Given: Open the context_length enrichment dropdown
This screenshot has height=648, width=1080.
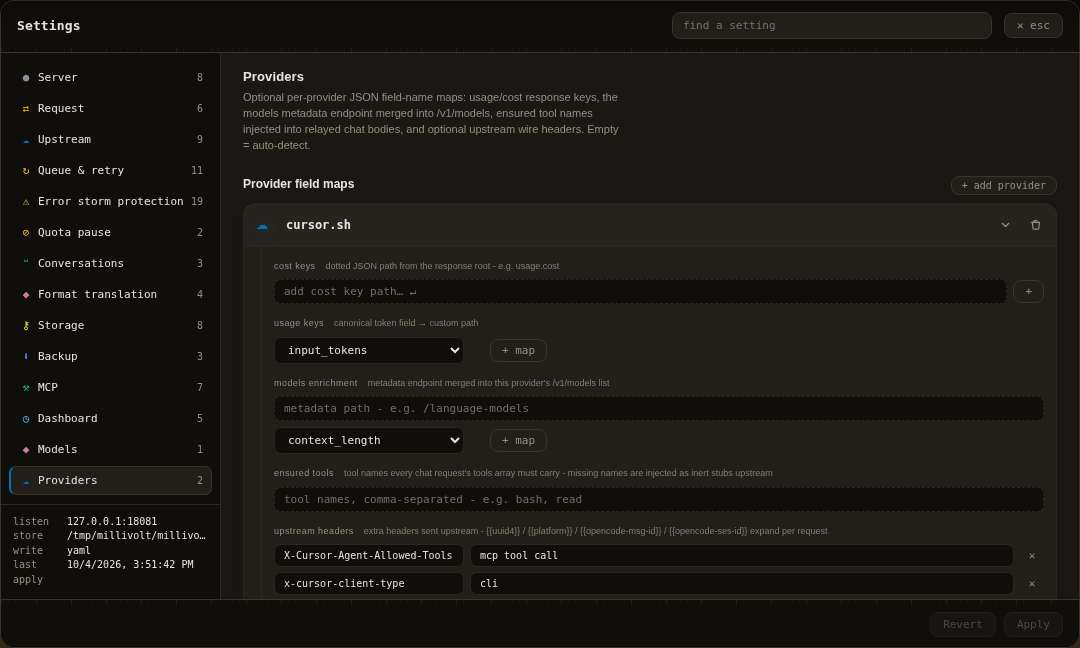Looking at the screenshot, I should click(x=368, y=441).
